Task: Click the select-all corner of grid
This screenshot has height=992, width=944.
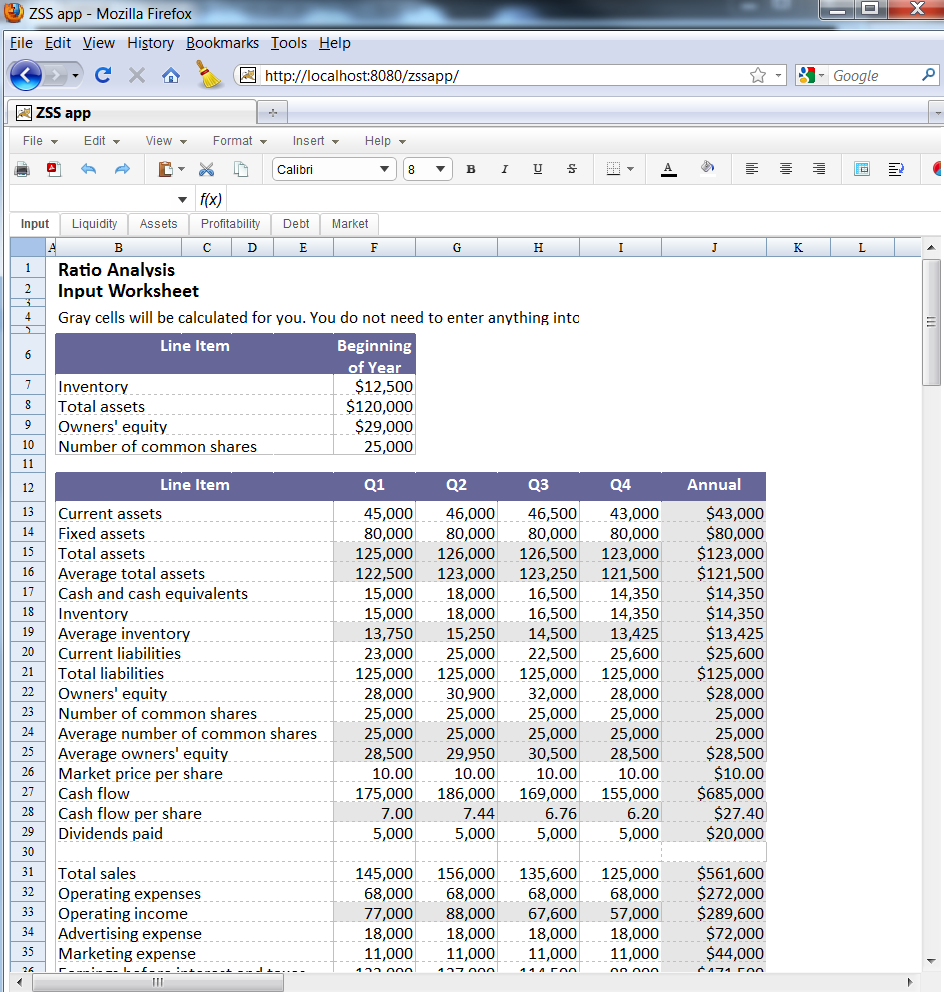Action: click(28, 247)
